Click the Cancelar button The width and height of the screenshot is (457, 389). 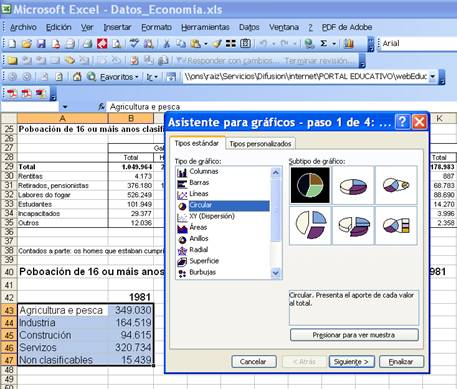253,362
